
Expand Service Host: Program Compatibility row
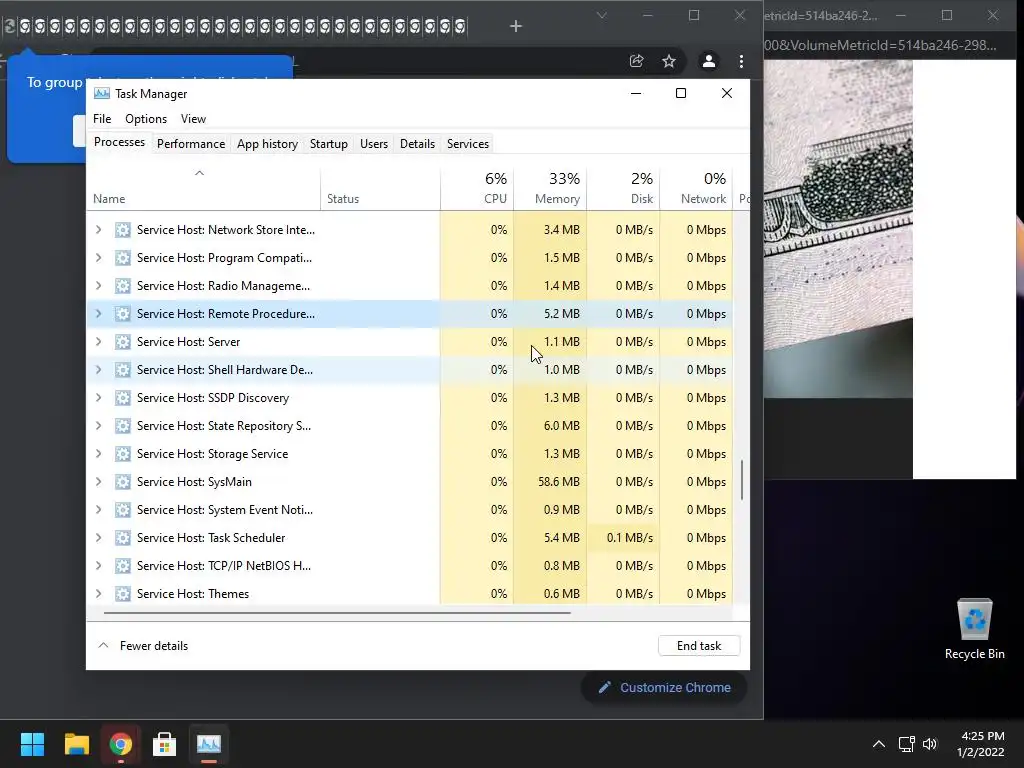click(99, 258)
